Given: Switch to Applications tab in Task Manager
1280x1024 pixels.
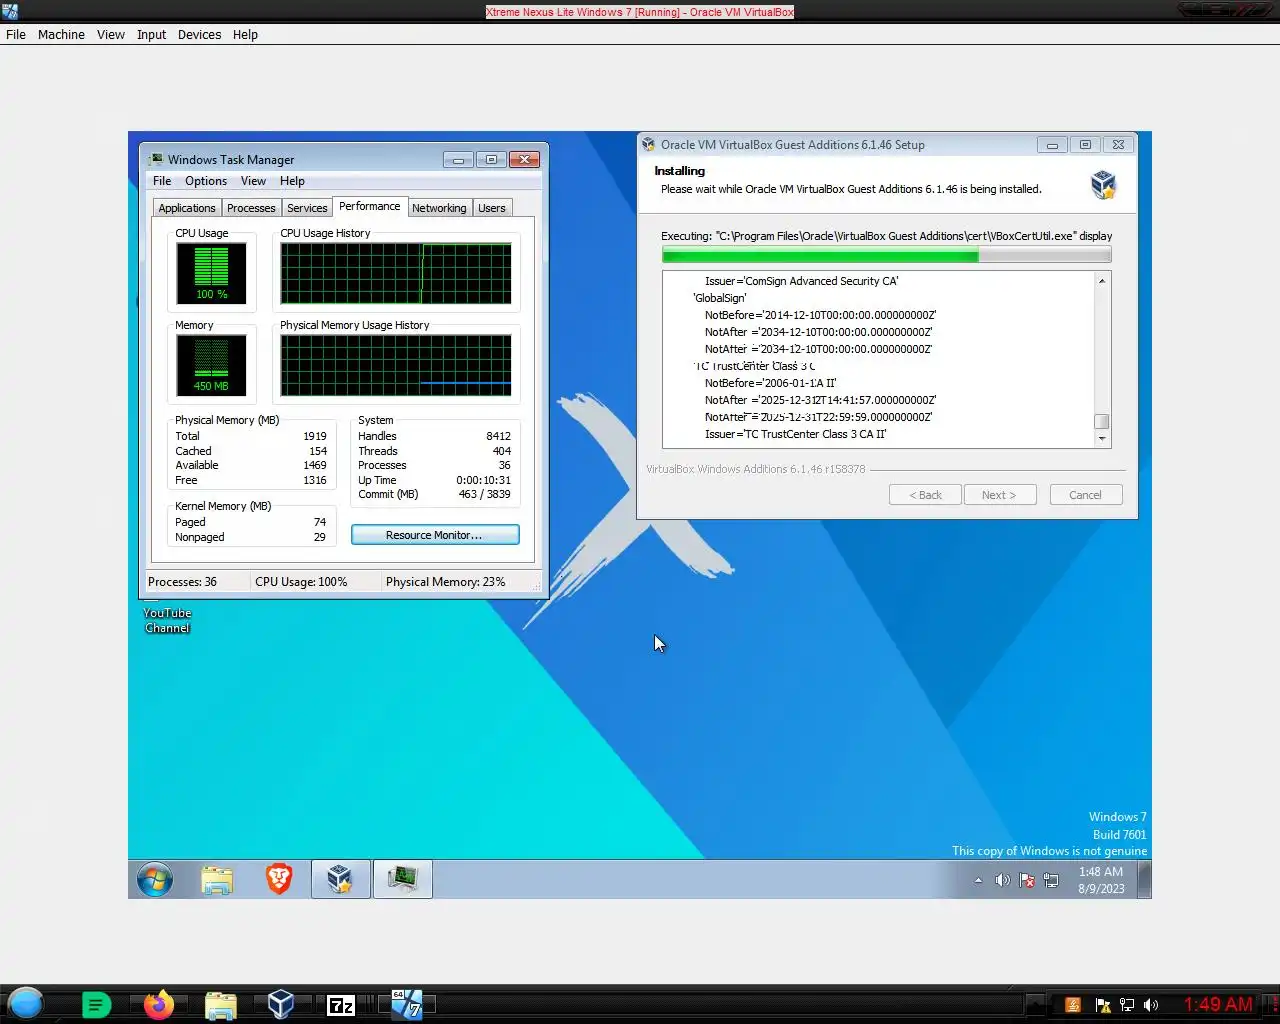Looking at the screenshot, I should click(187, 208).
